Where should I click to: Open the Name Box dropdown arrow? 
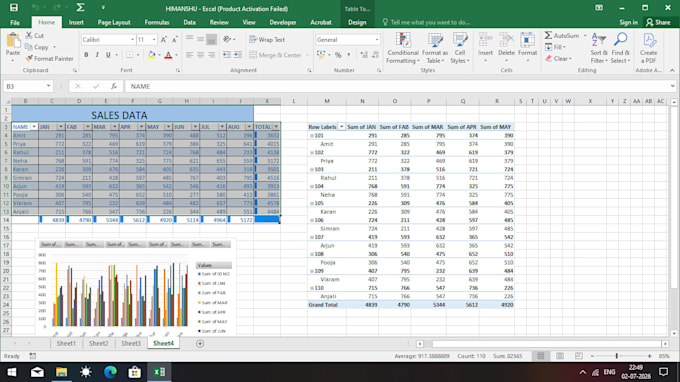48,86
